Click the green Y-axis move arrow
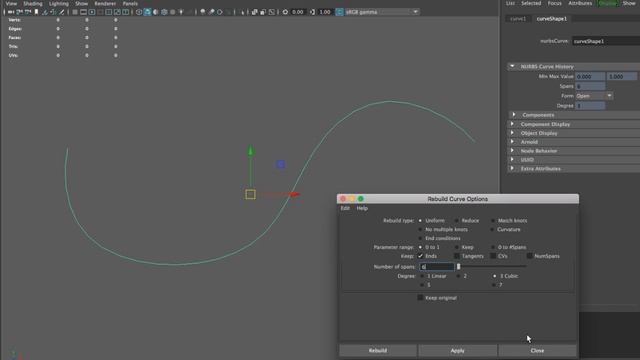Image resolution: width=640 pixels, height=360 pixels. point(250,151)
